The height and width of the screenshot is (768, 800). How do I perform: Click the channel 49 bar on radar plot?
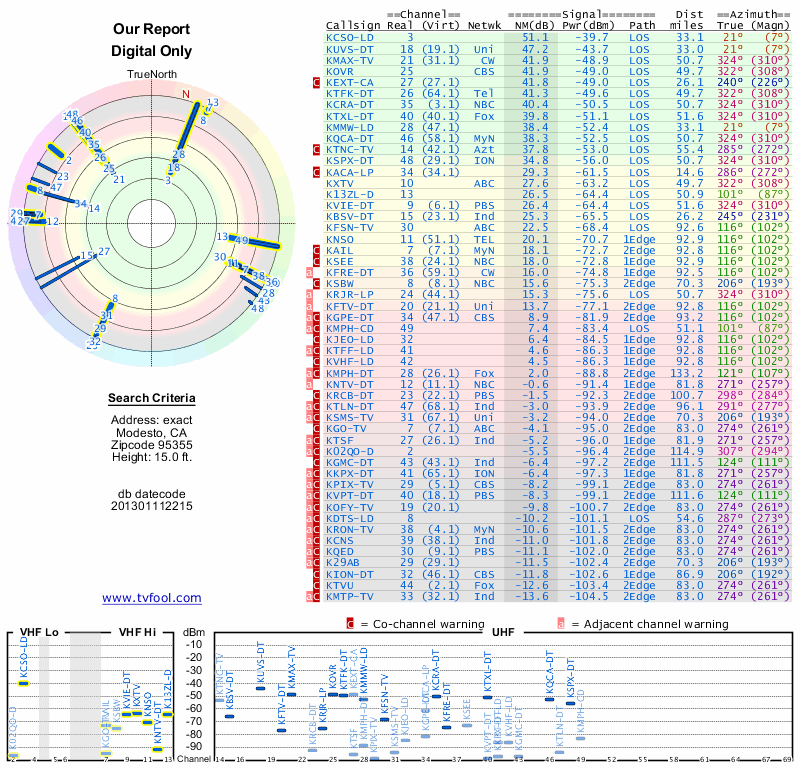click(x=255, y=242)
